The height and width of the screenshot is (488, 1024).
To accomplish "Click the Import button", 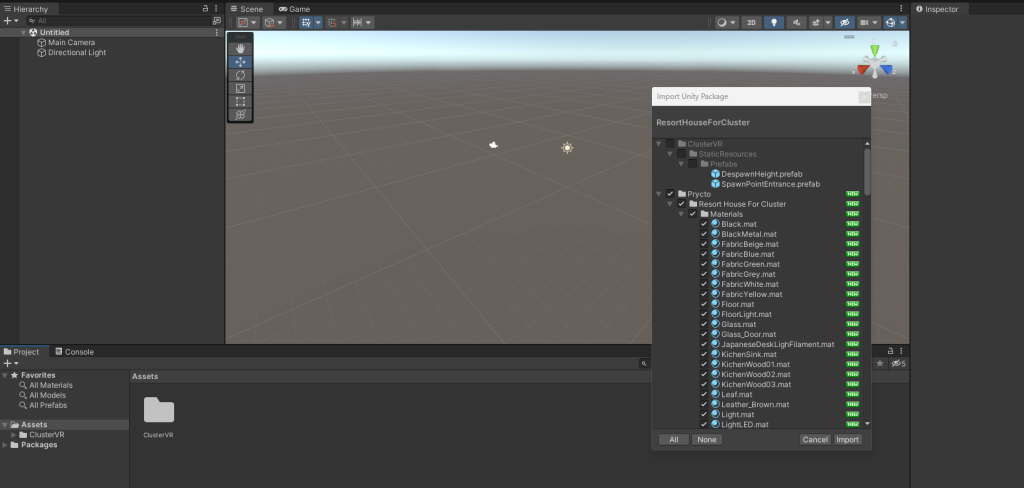I will click(x=848, y=440).
